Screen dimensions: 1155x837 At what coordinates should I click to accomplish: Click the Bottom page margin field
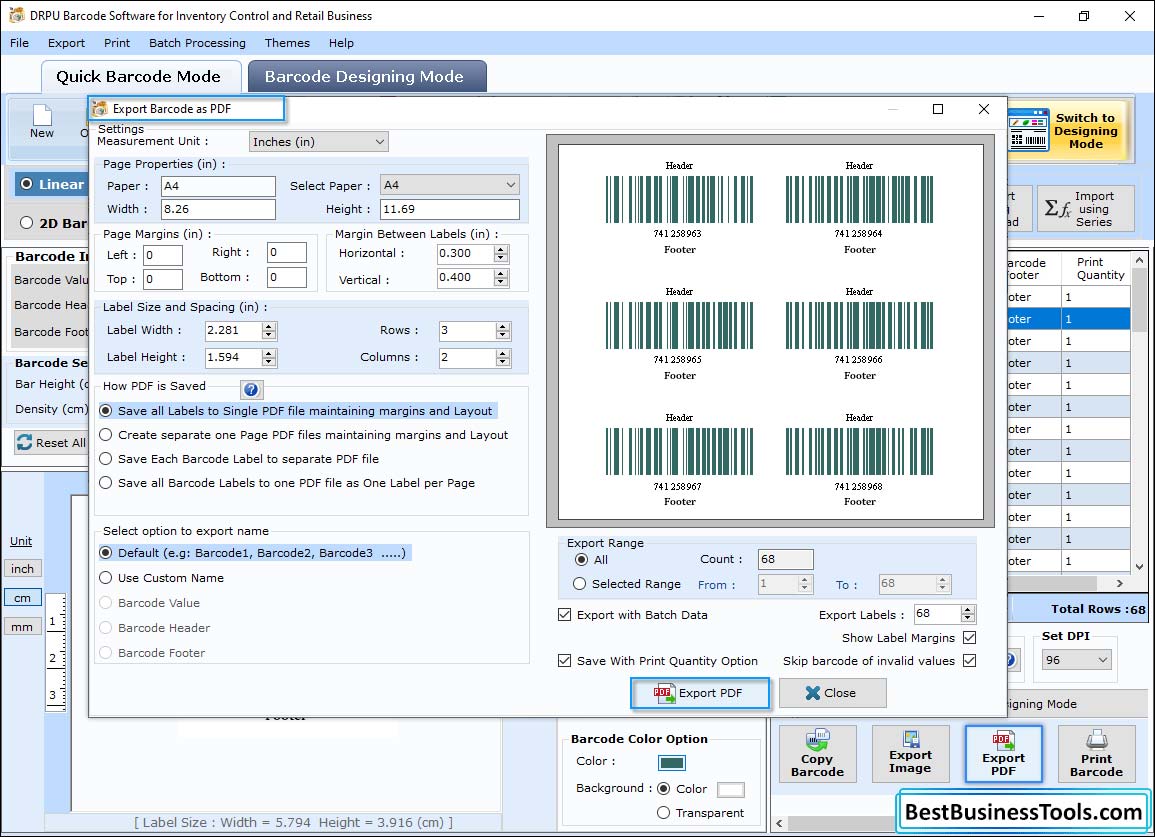coord(287,277)
